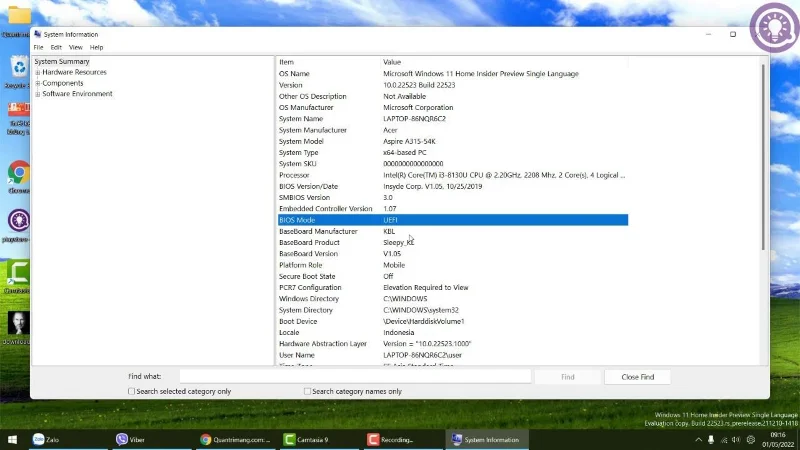Expand the Hardware Resources tree node
The height and width of the screenshot is (450, 800).
(x=38, y=72)
